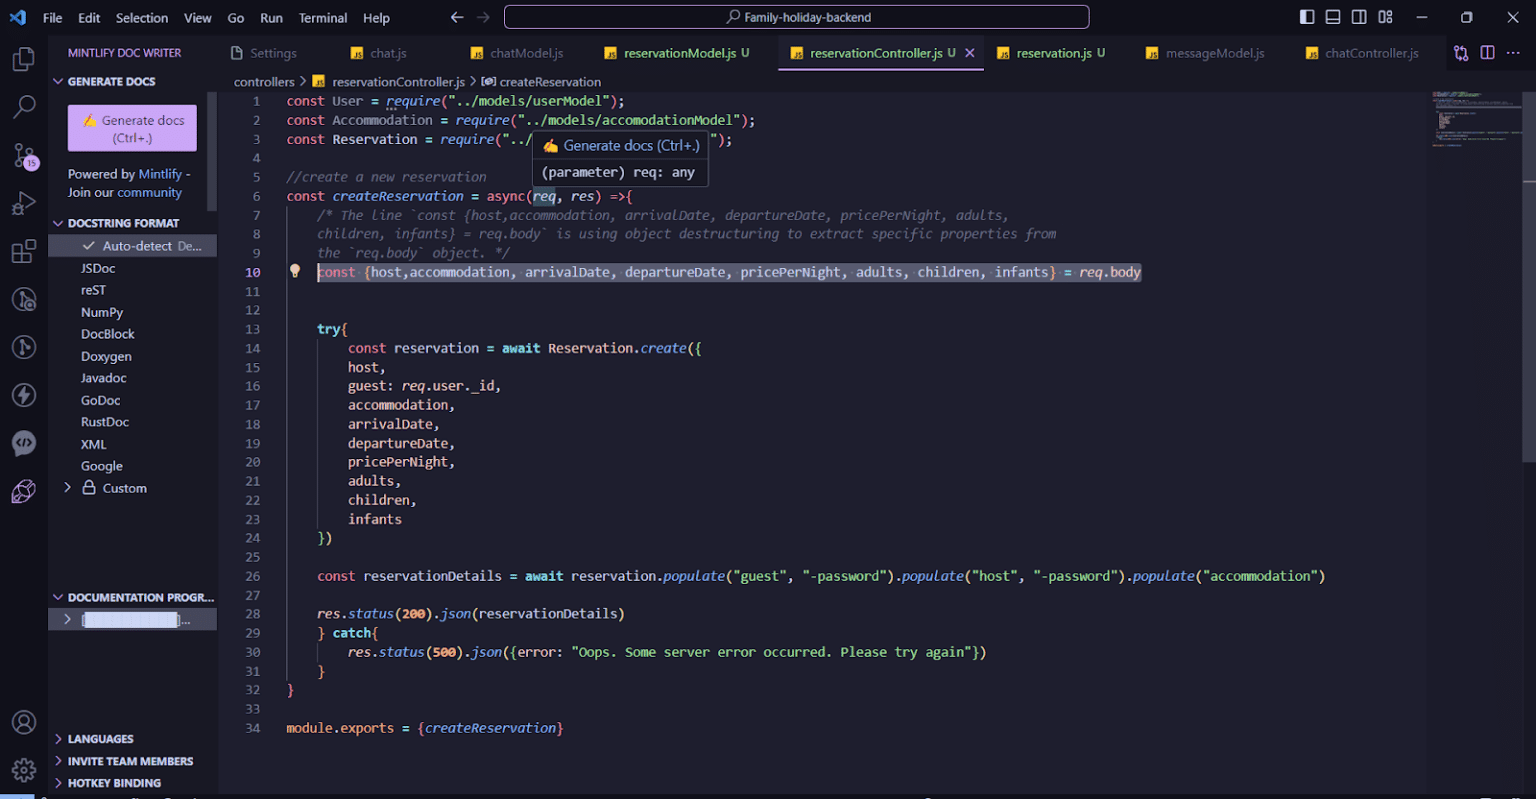Open the Explorer view in activity bar
This screenshot has height=799, width=1536.
tap(23, 60)
